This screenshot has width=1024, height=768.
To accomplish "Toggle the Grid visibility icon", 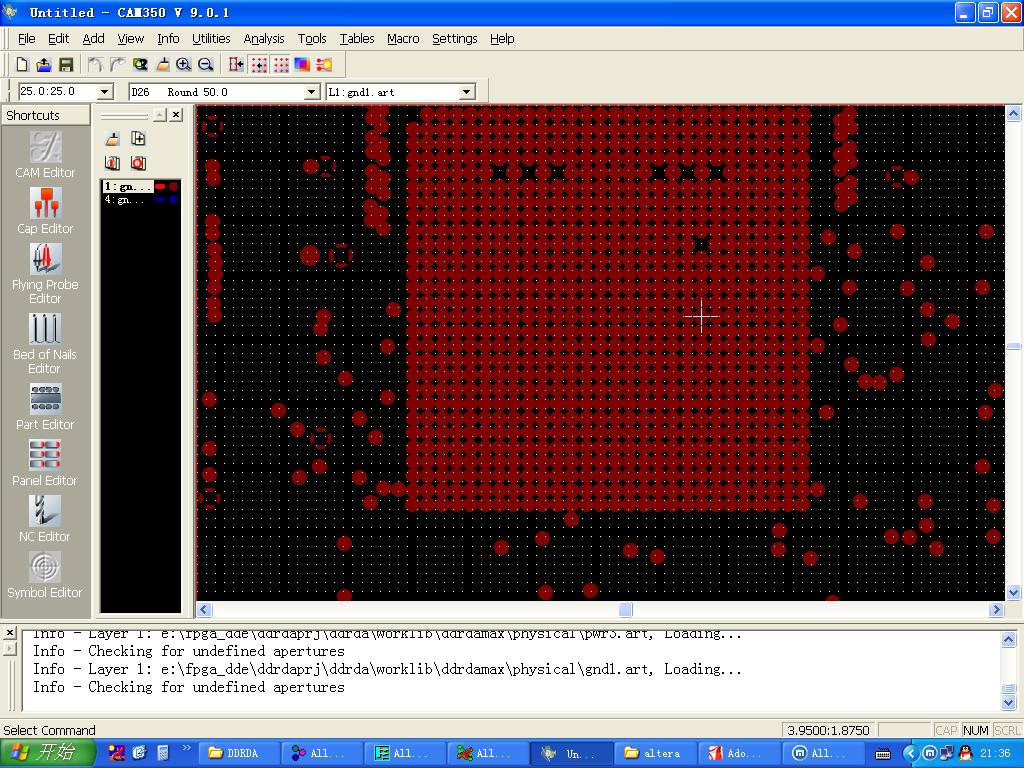I will click(x=281, y=64).
